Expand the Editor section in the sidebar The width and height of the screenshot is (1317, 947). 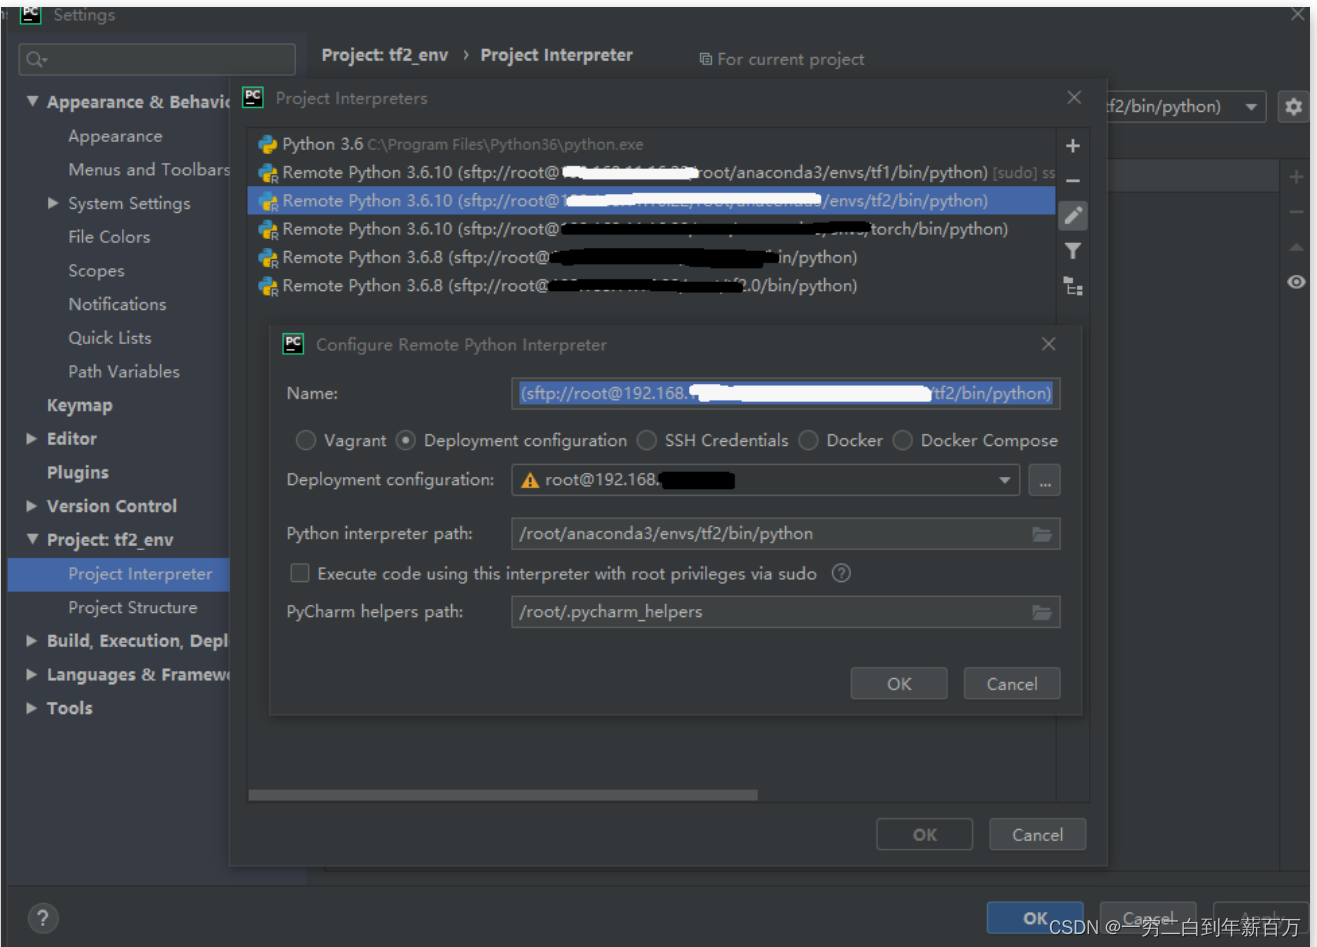(x=31, y=438)
